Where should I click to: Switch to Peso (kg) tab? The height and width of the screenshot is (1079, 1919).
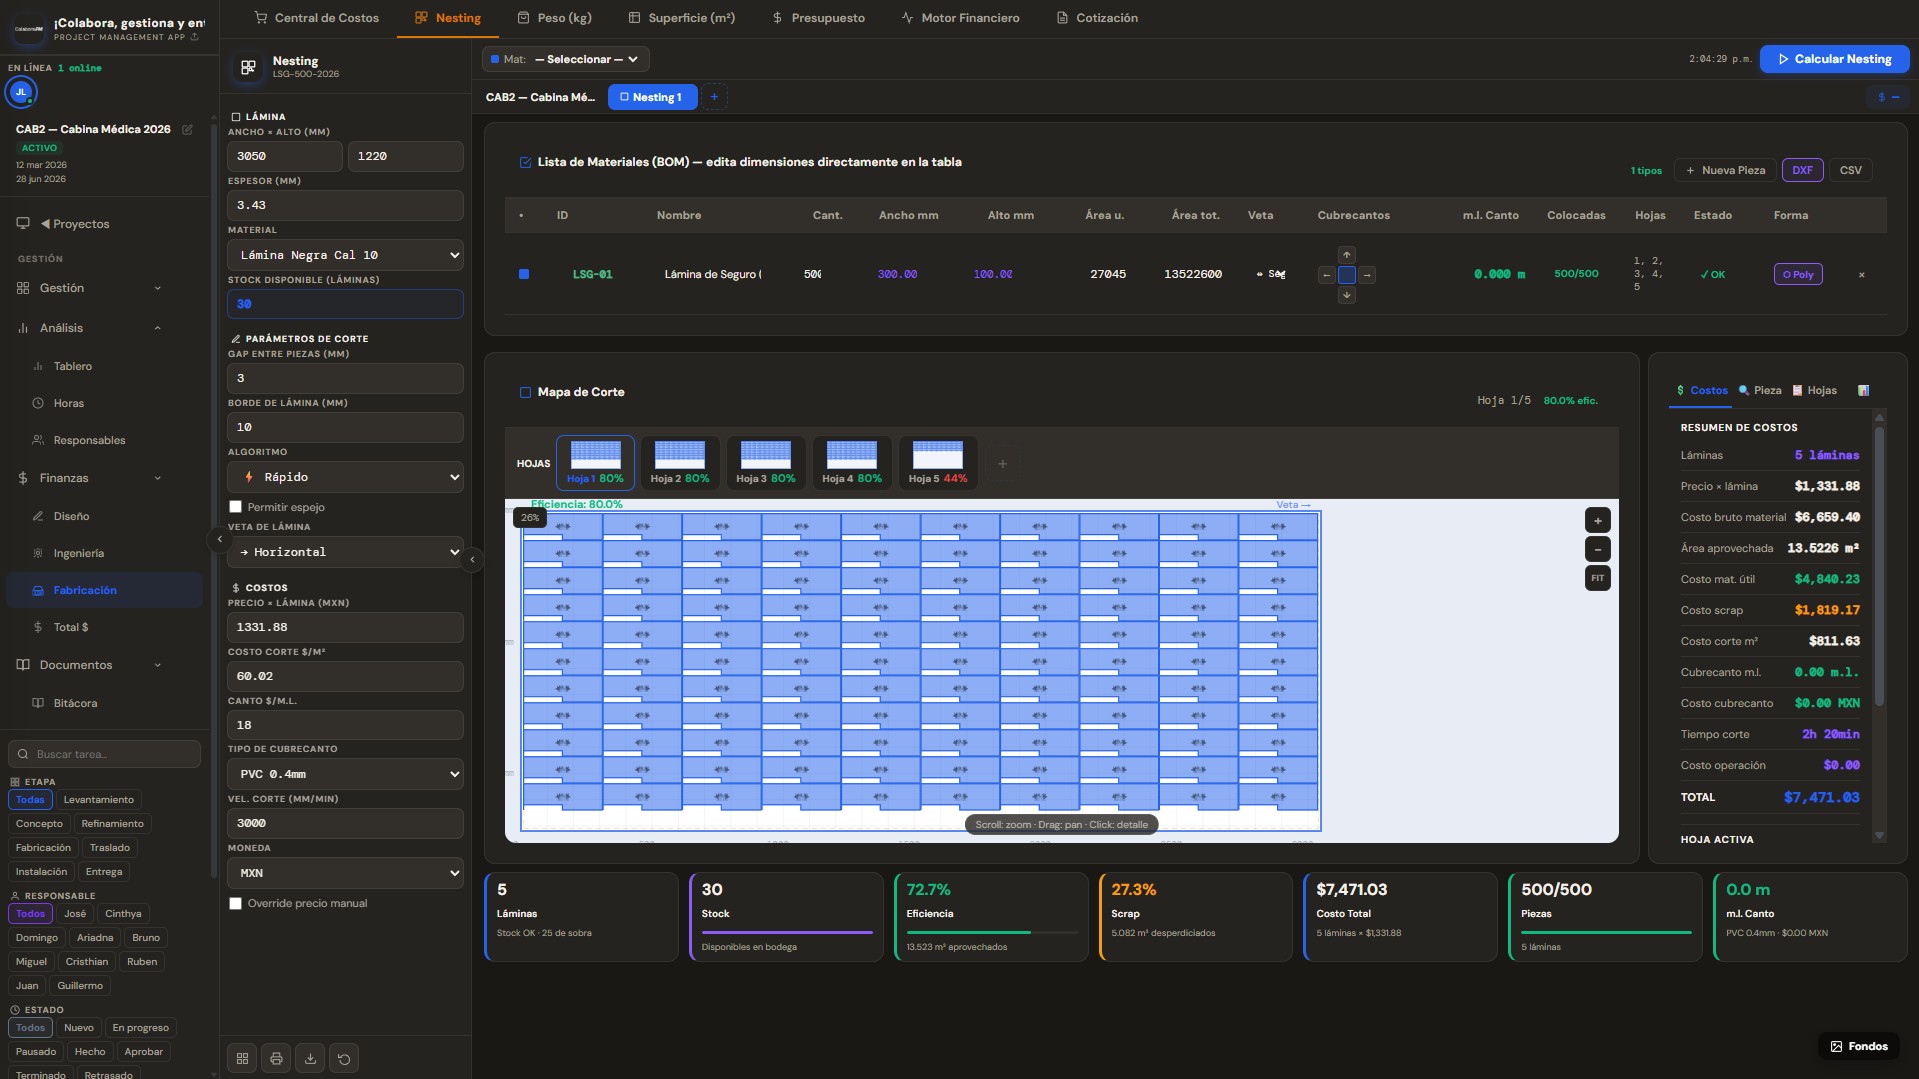554,18
